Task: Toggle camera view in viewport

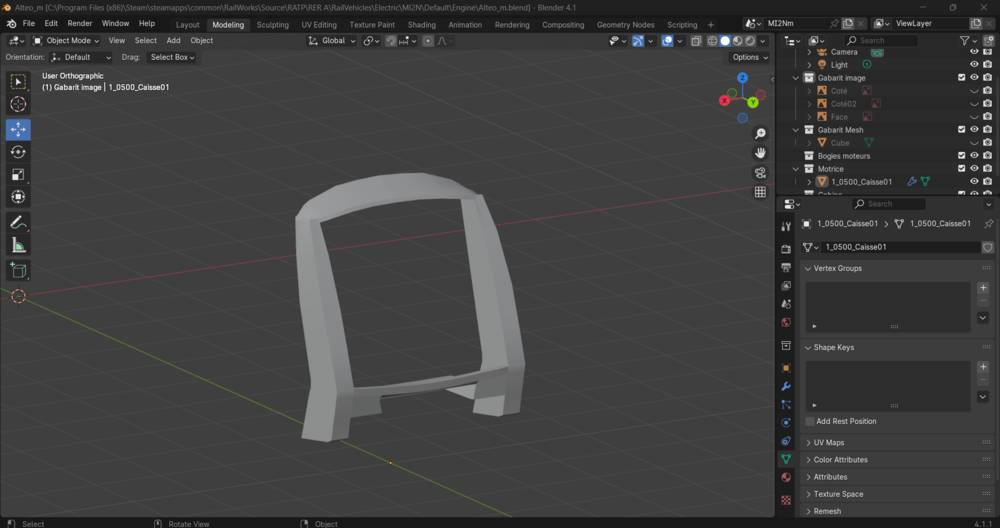Action: (x=760, y=172)
